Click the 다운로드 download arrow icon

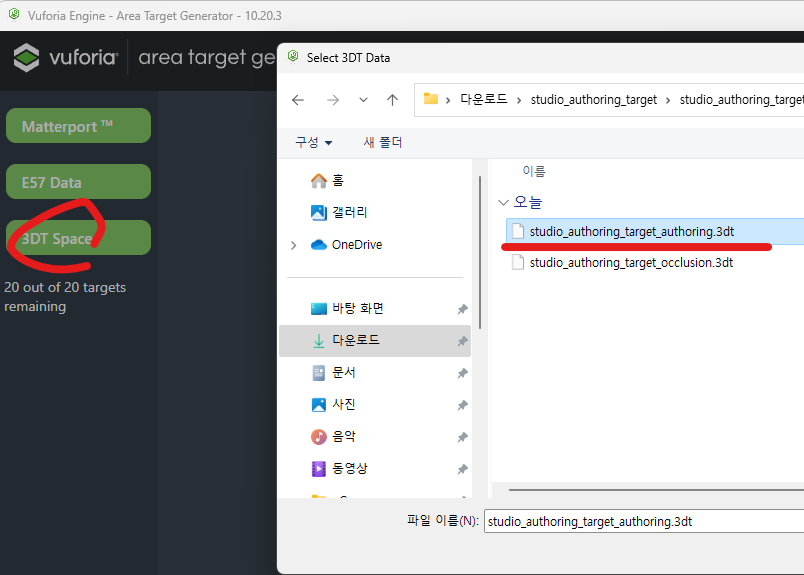pos(318,341)
